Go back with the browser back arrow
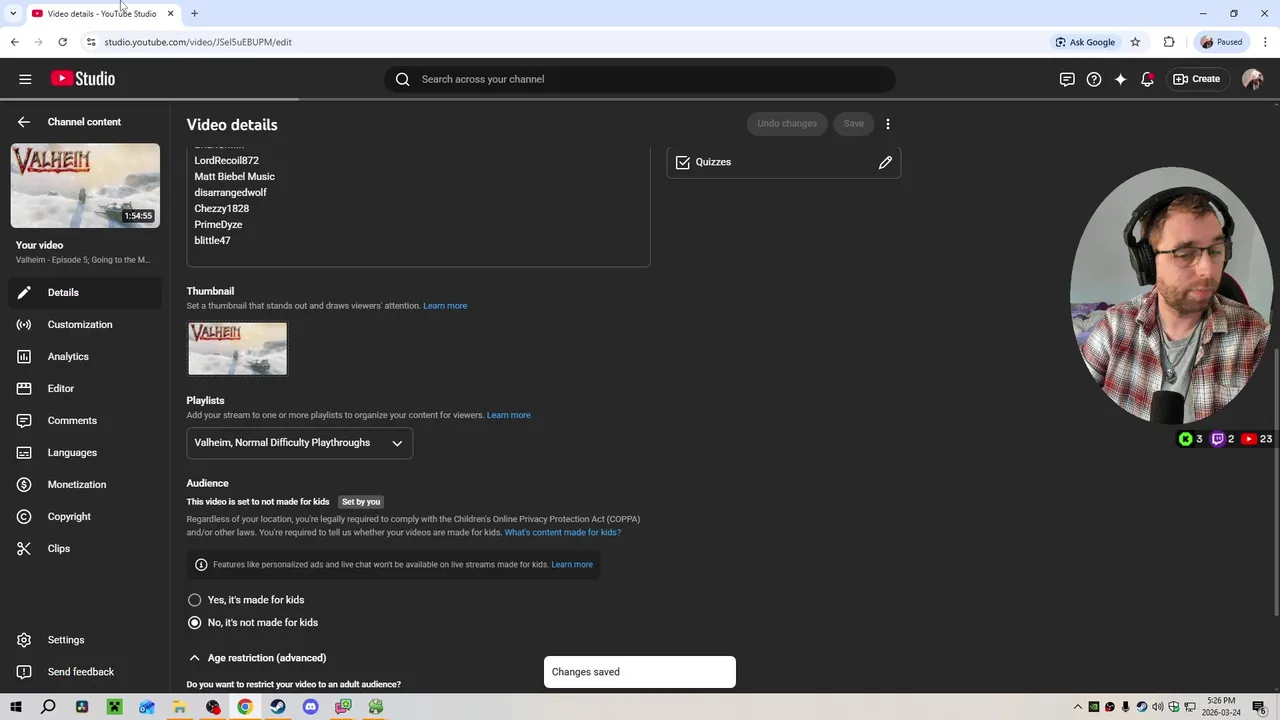The height and width of the screenshot is (720, 1280). pos(14,42)
